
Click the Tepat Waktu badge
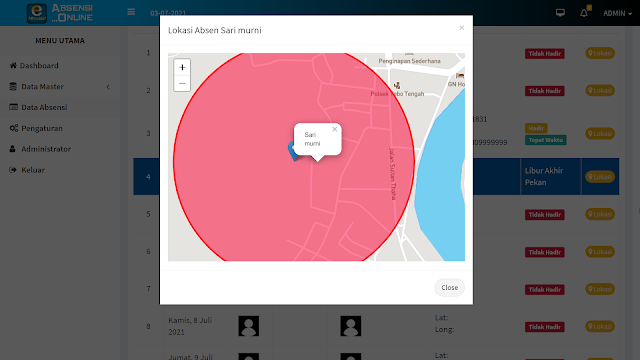click(x=545, y=140)
